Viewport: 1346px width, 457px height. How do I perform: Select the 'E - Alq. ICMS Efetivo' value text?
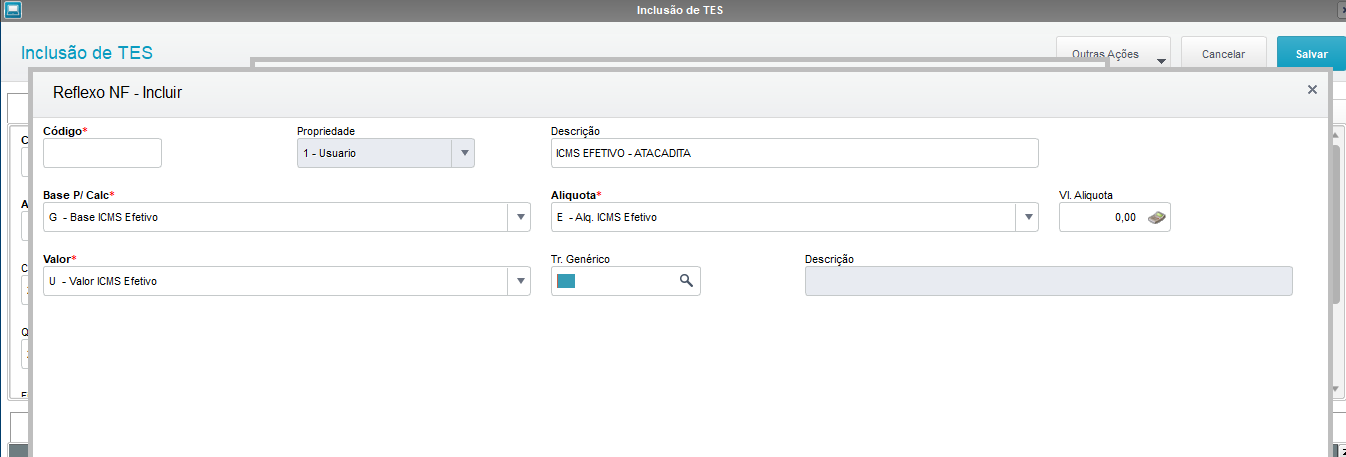pyautogui.click(x=607, y=217)
